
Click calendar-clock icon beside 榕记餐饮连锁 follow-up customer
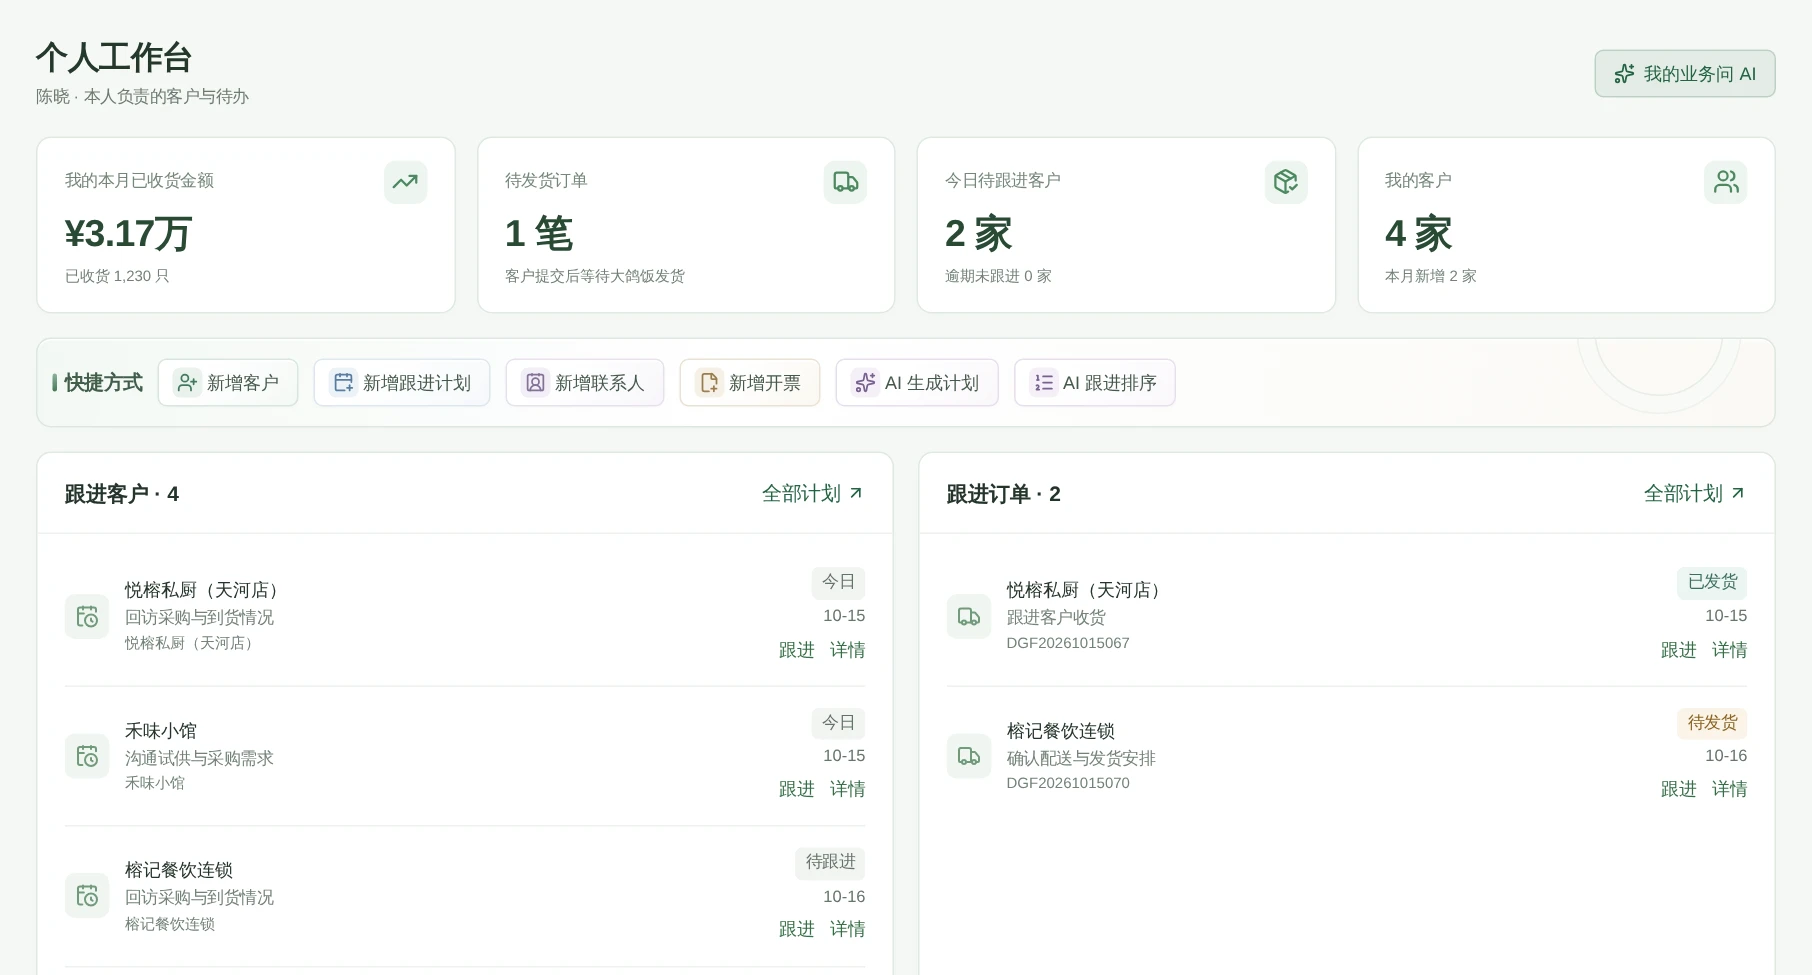pyautogui.click(x=87, y=896)
